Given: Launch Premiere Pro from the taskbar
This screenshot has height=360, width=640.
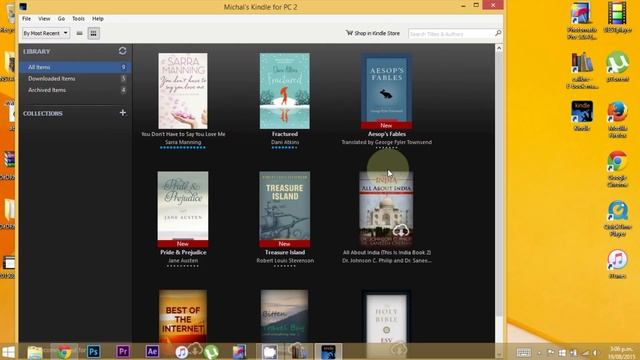Looking at the screenshot, I should coord(123,351).
